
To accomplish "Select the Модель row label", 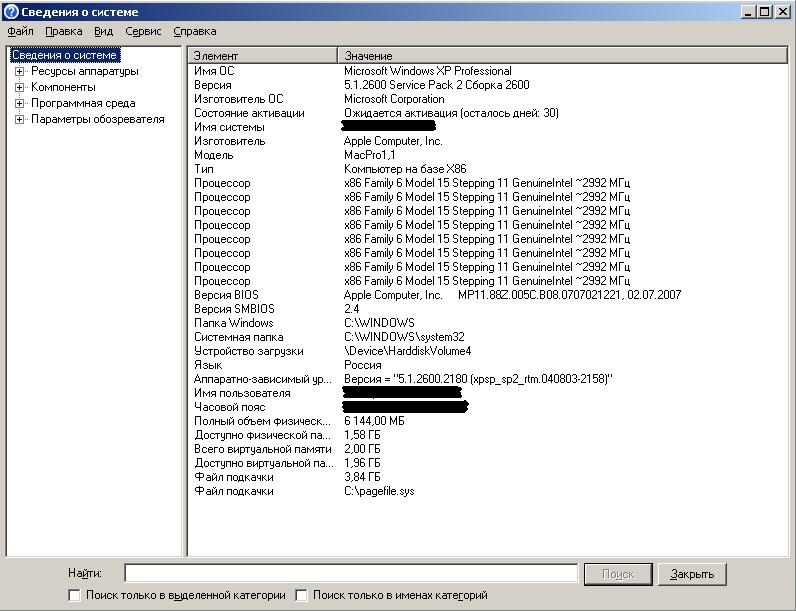I will tap(214, 155).
